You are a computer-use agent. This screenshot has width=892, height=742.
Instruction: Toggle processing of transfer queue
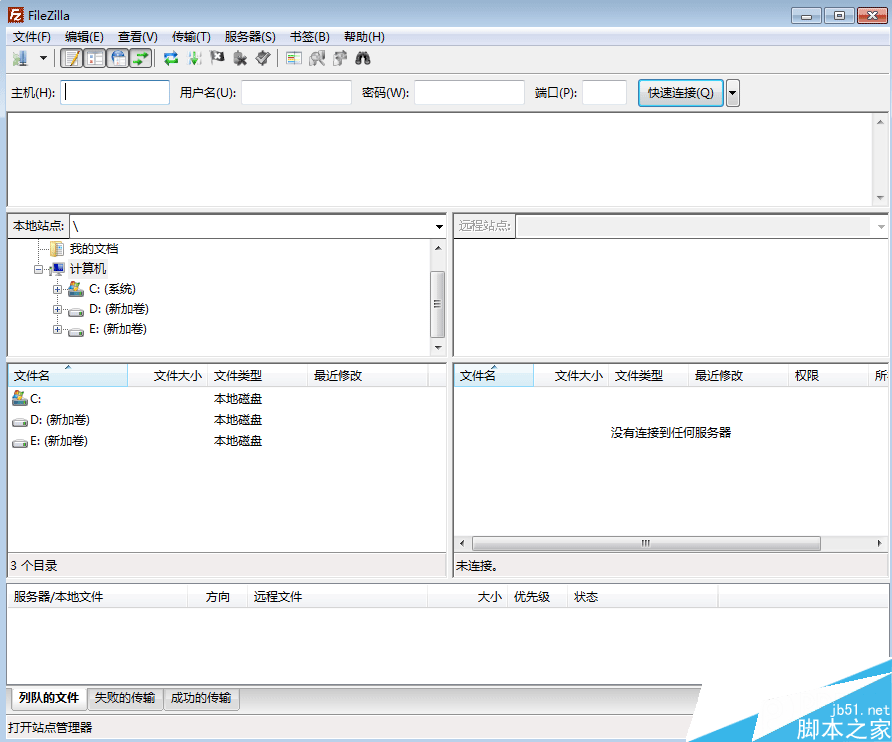point(195,58)
